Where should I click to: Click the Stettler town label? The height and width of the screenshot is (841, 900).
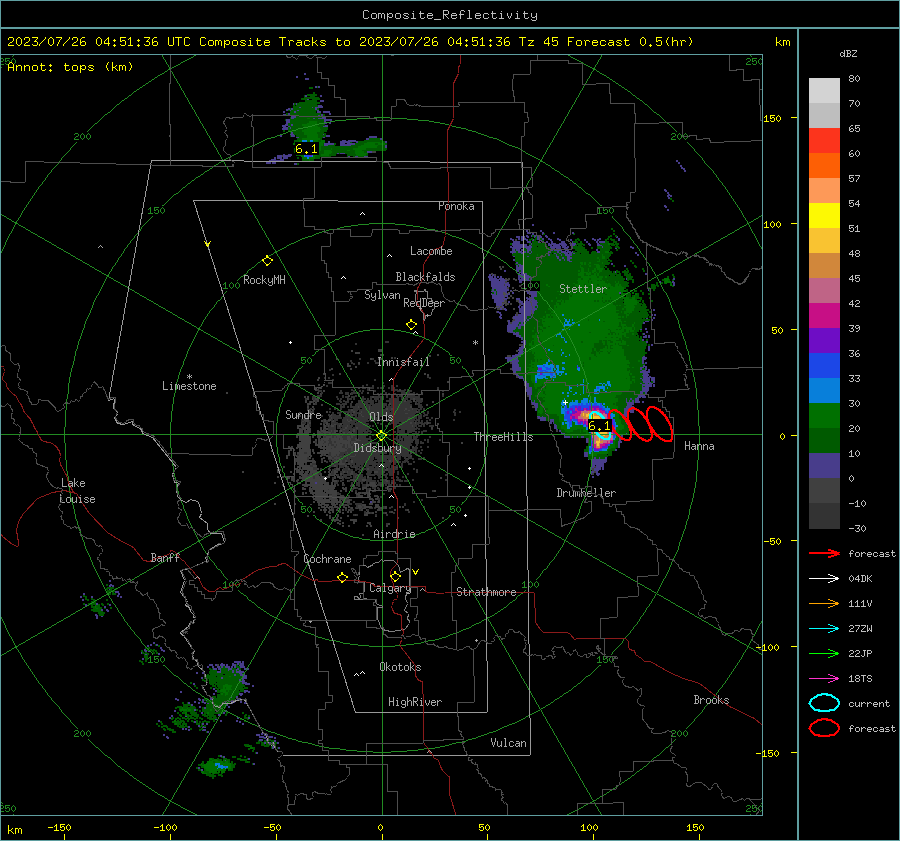click(x=583, y=289)
